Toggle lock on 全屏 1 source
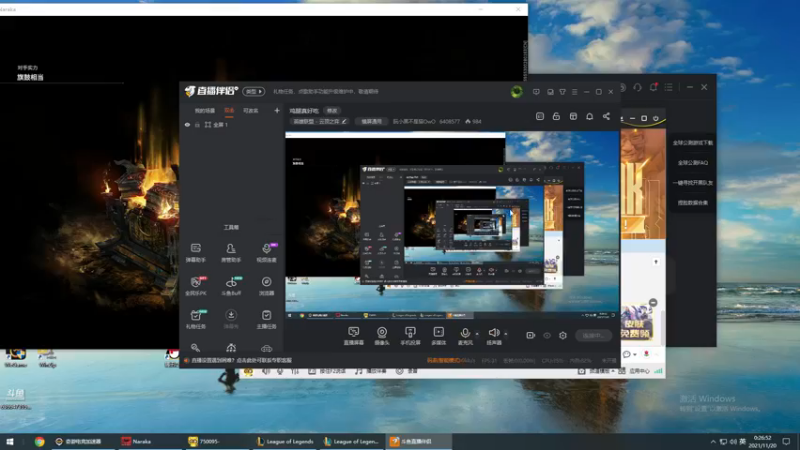The image size is (800, 450). 197,125
